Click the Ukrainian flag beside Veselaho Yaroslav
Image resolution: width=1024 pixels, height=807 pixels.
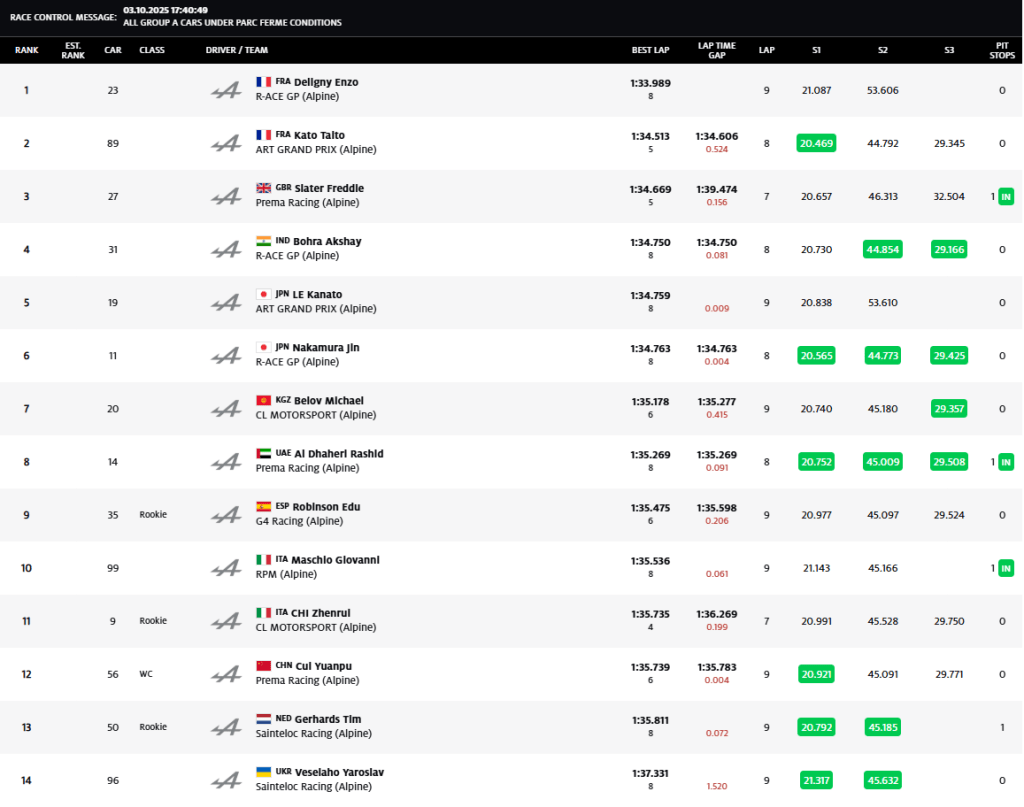[263, 772]
